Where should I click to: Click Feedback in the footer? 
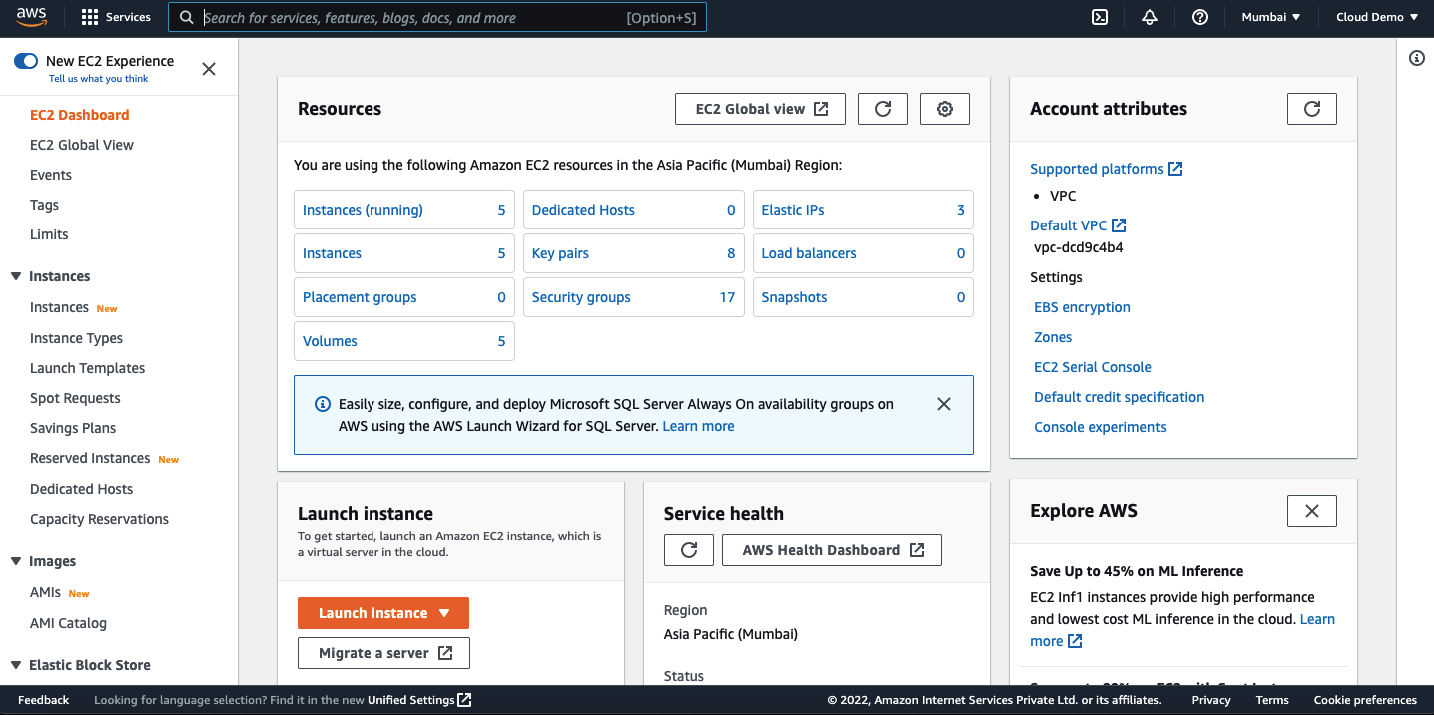point(44,700)
